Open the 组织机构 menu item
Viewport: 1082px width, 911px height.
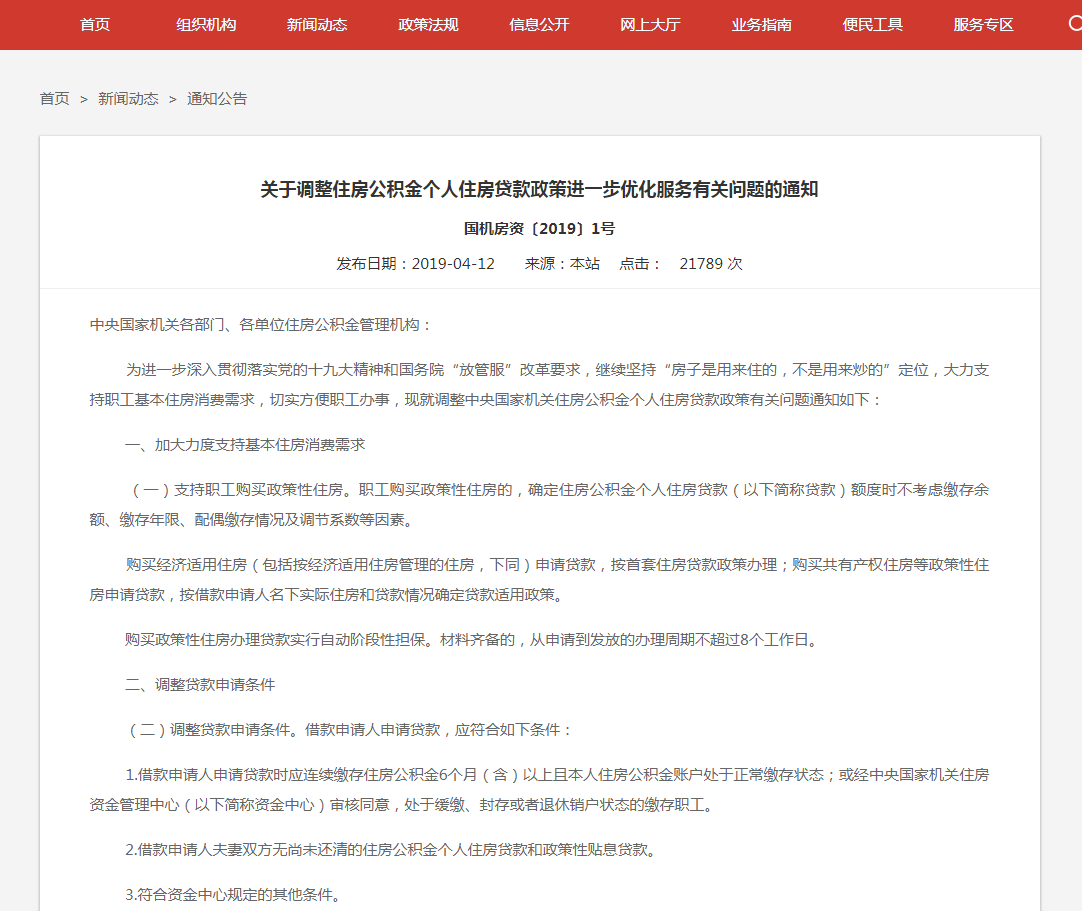[206, 25]
